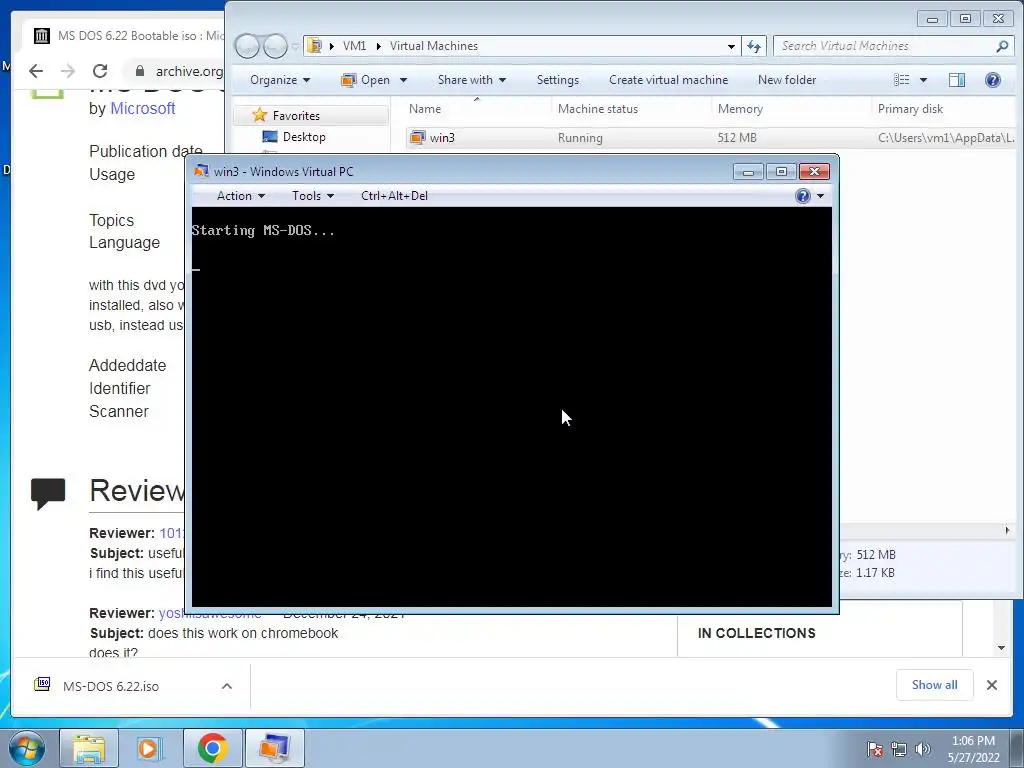Click Chrome forward arrow button
The height and width of the screenshot is (768, 1024).
click(68, 71)
